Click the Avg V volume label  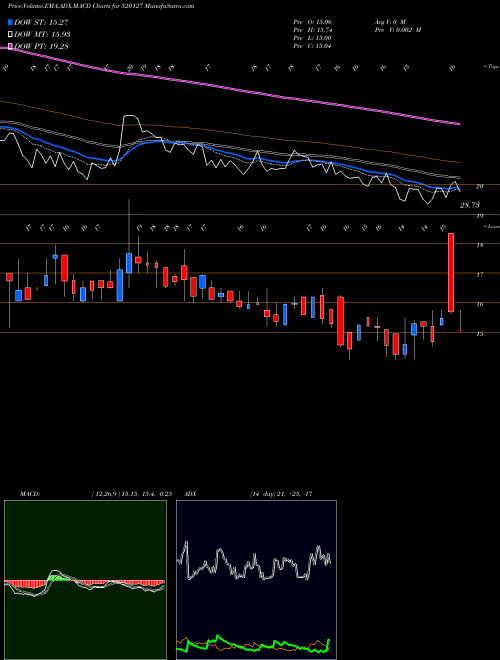point(389,21)
